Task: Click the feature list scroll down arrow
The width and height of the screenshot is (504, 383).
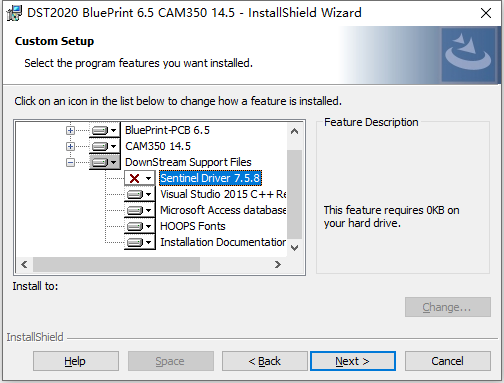Action: (294, 248)
